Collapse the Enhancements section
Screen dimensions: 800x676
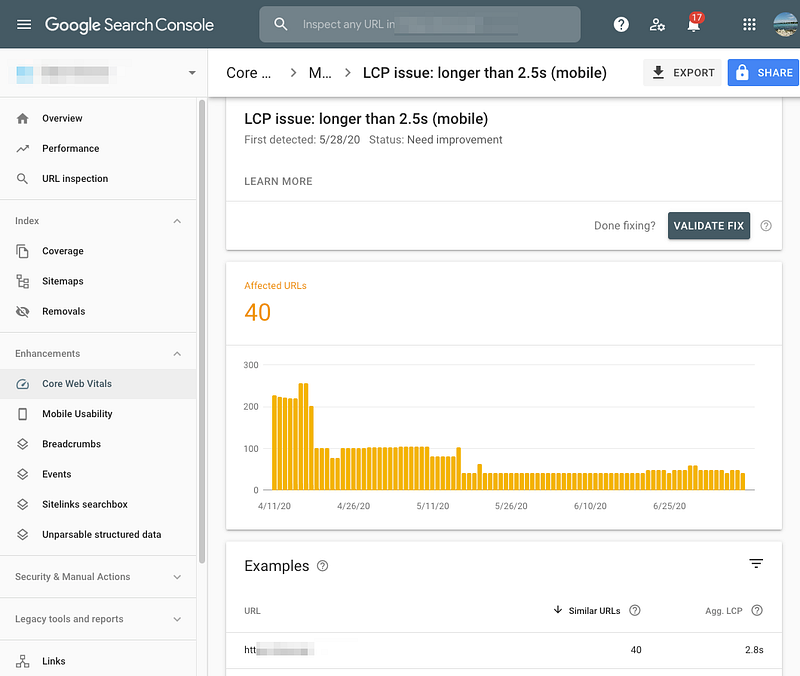pos(178,354)
